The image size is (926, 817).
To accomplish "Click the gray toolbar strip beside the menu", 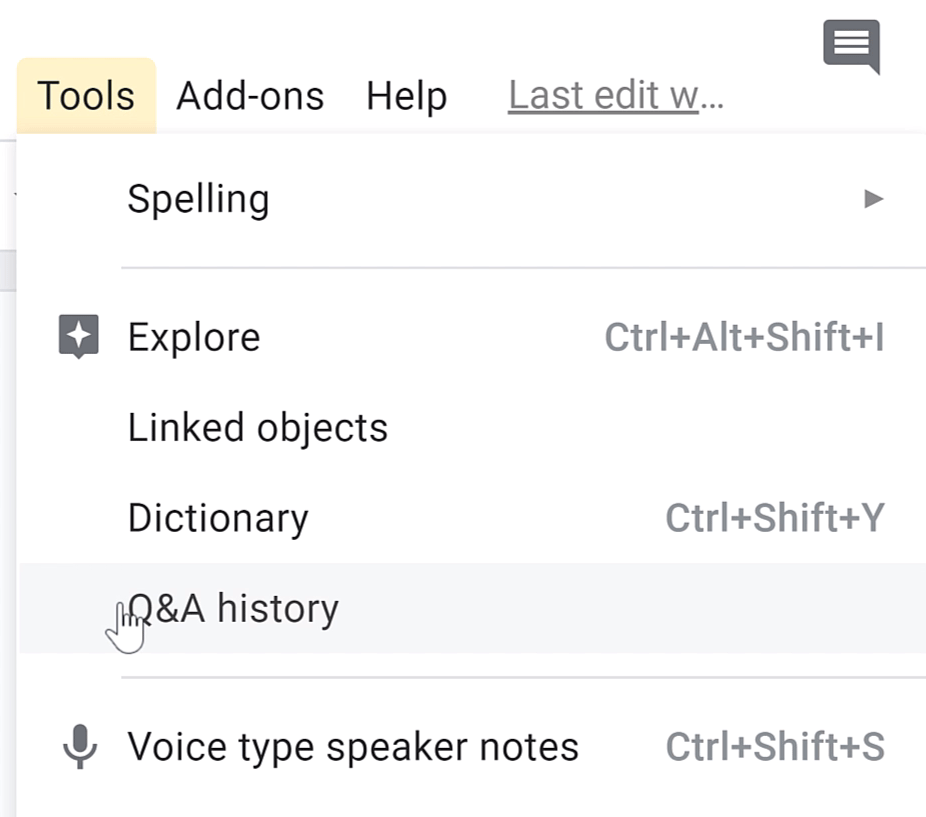I will [x=8, y=270].
